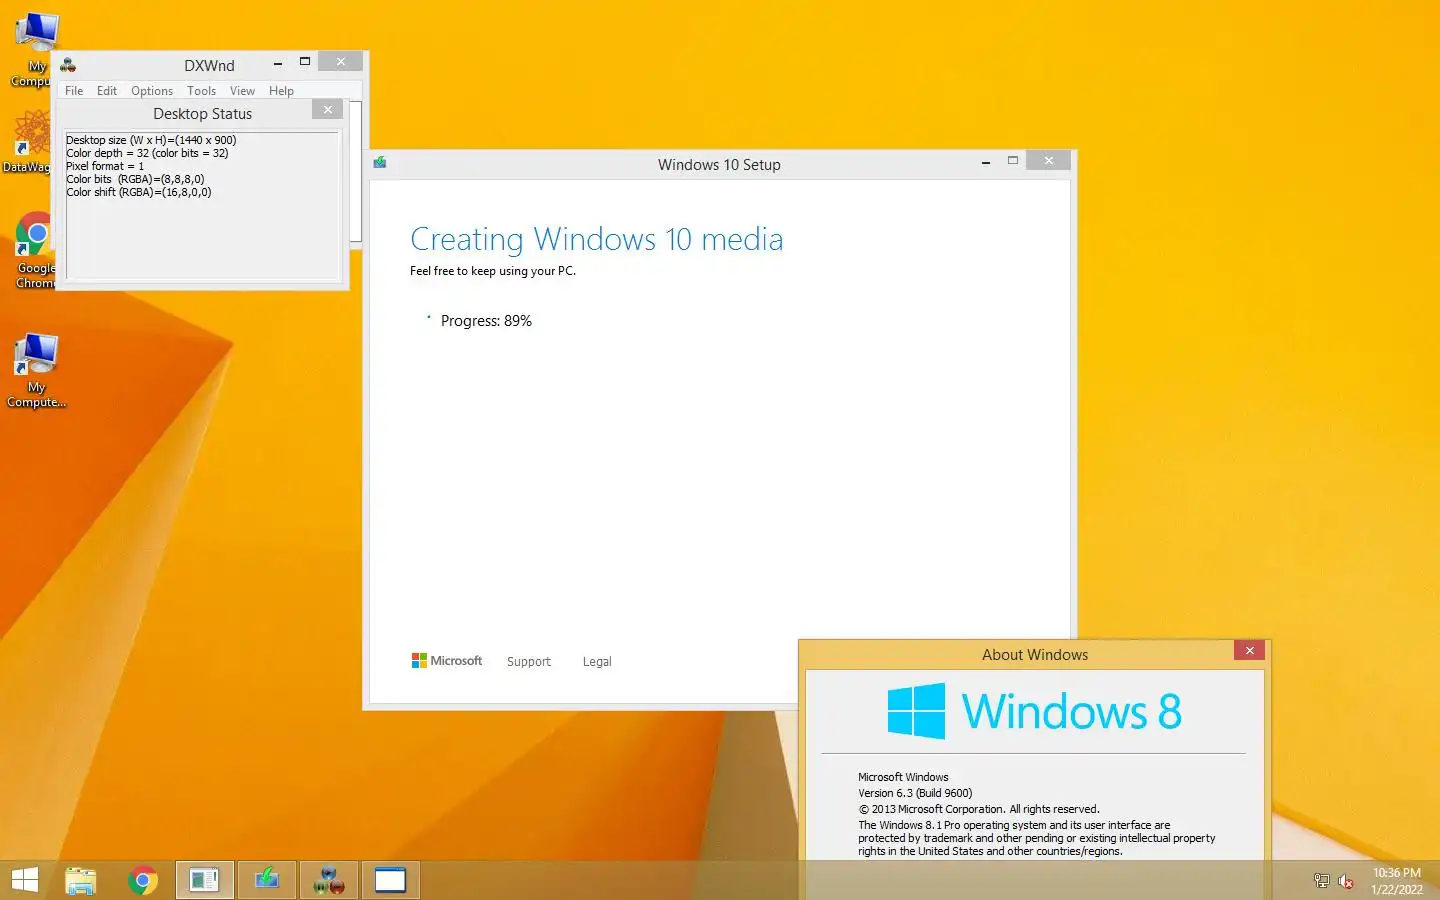
Task: Select the blank window taskbar button
Action: (391, 880)
